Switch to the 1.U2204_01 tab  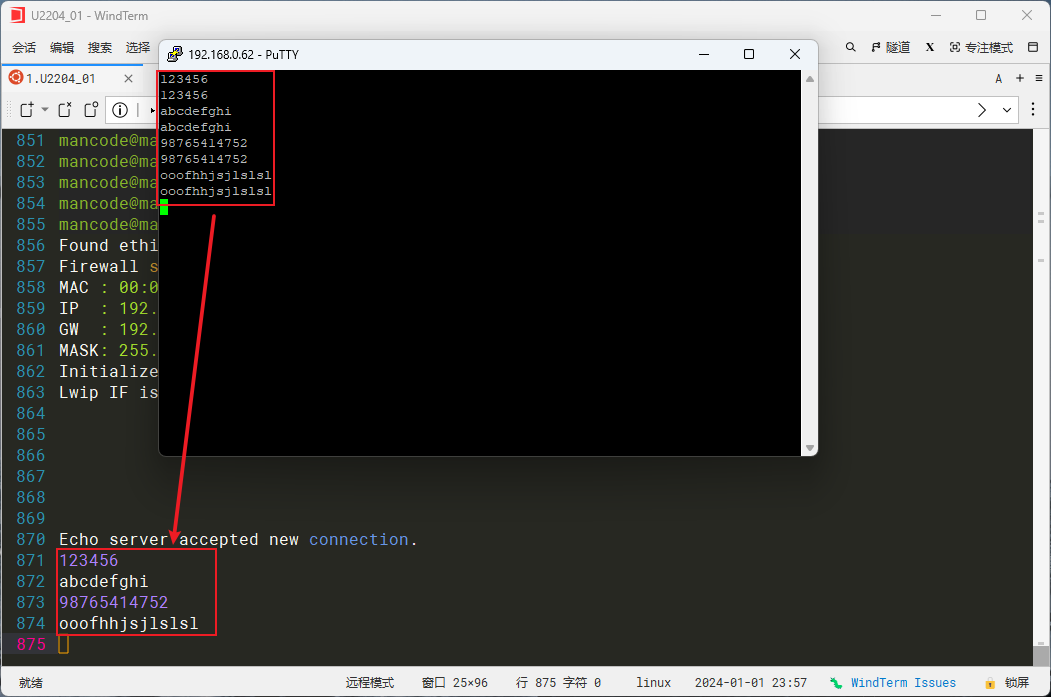click(60, 78)
